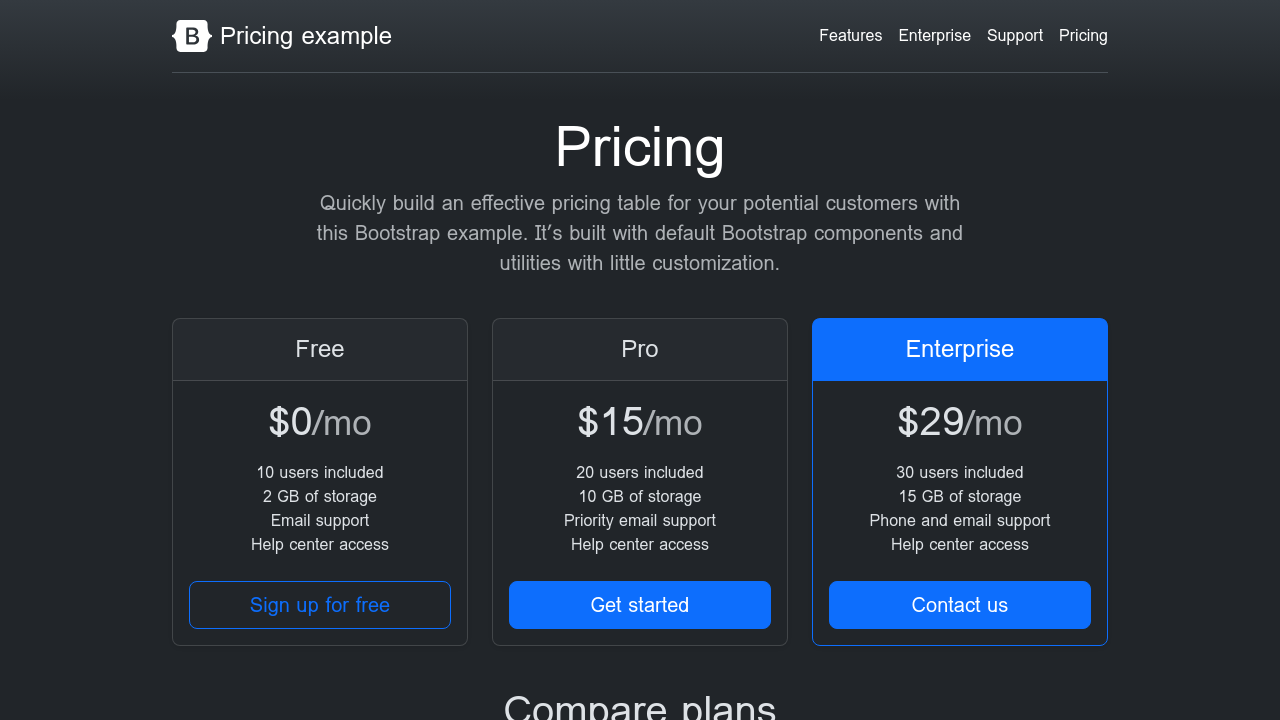Click the $29/mo price

pyautogui.click(x=960, y=422)
